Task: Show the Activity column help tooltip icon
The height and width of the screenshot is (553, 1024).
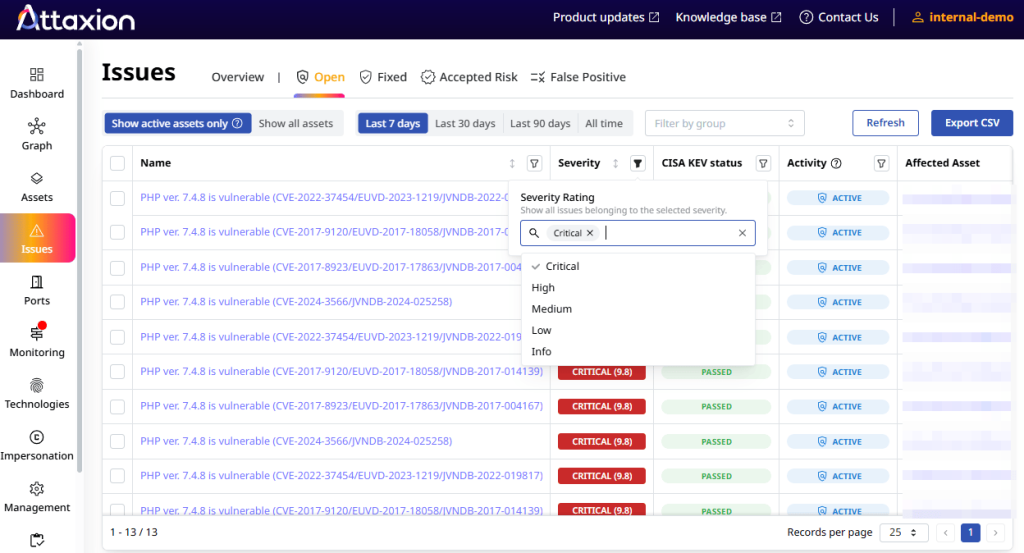Action: tap(836, 163)
